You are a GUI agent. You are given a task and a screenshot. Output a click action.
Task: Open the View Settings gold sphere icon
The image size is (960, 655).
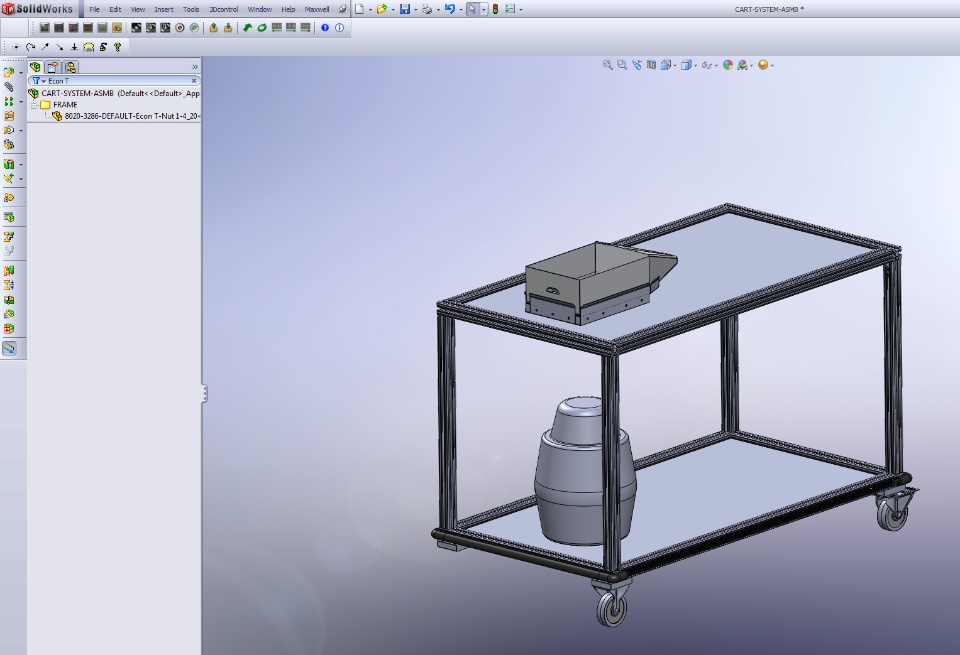click(x=763, y=65)
